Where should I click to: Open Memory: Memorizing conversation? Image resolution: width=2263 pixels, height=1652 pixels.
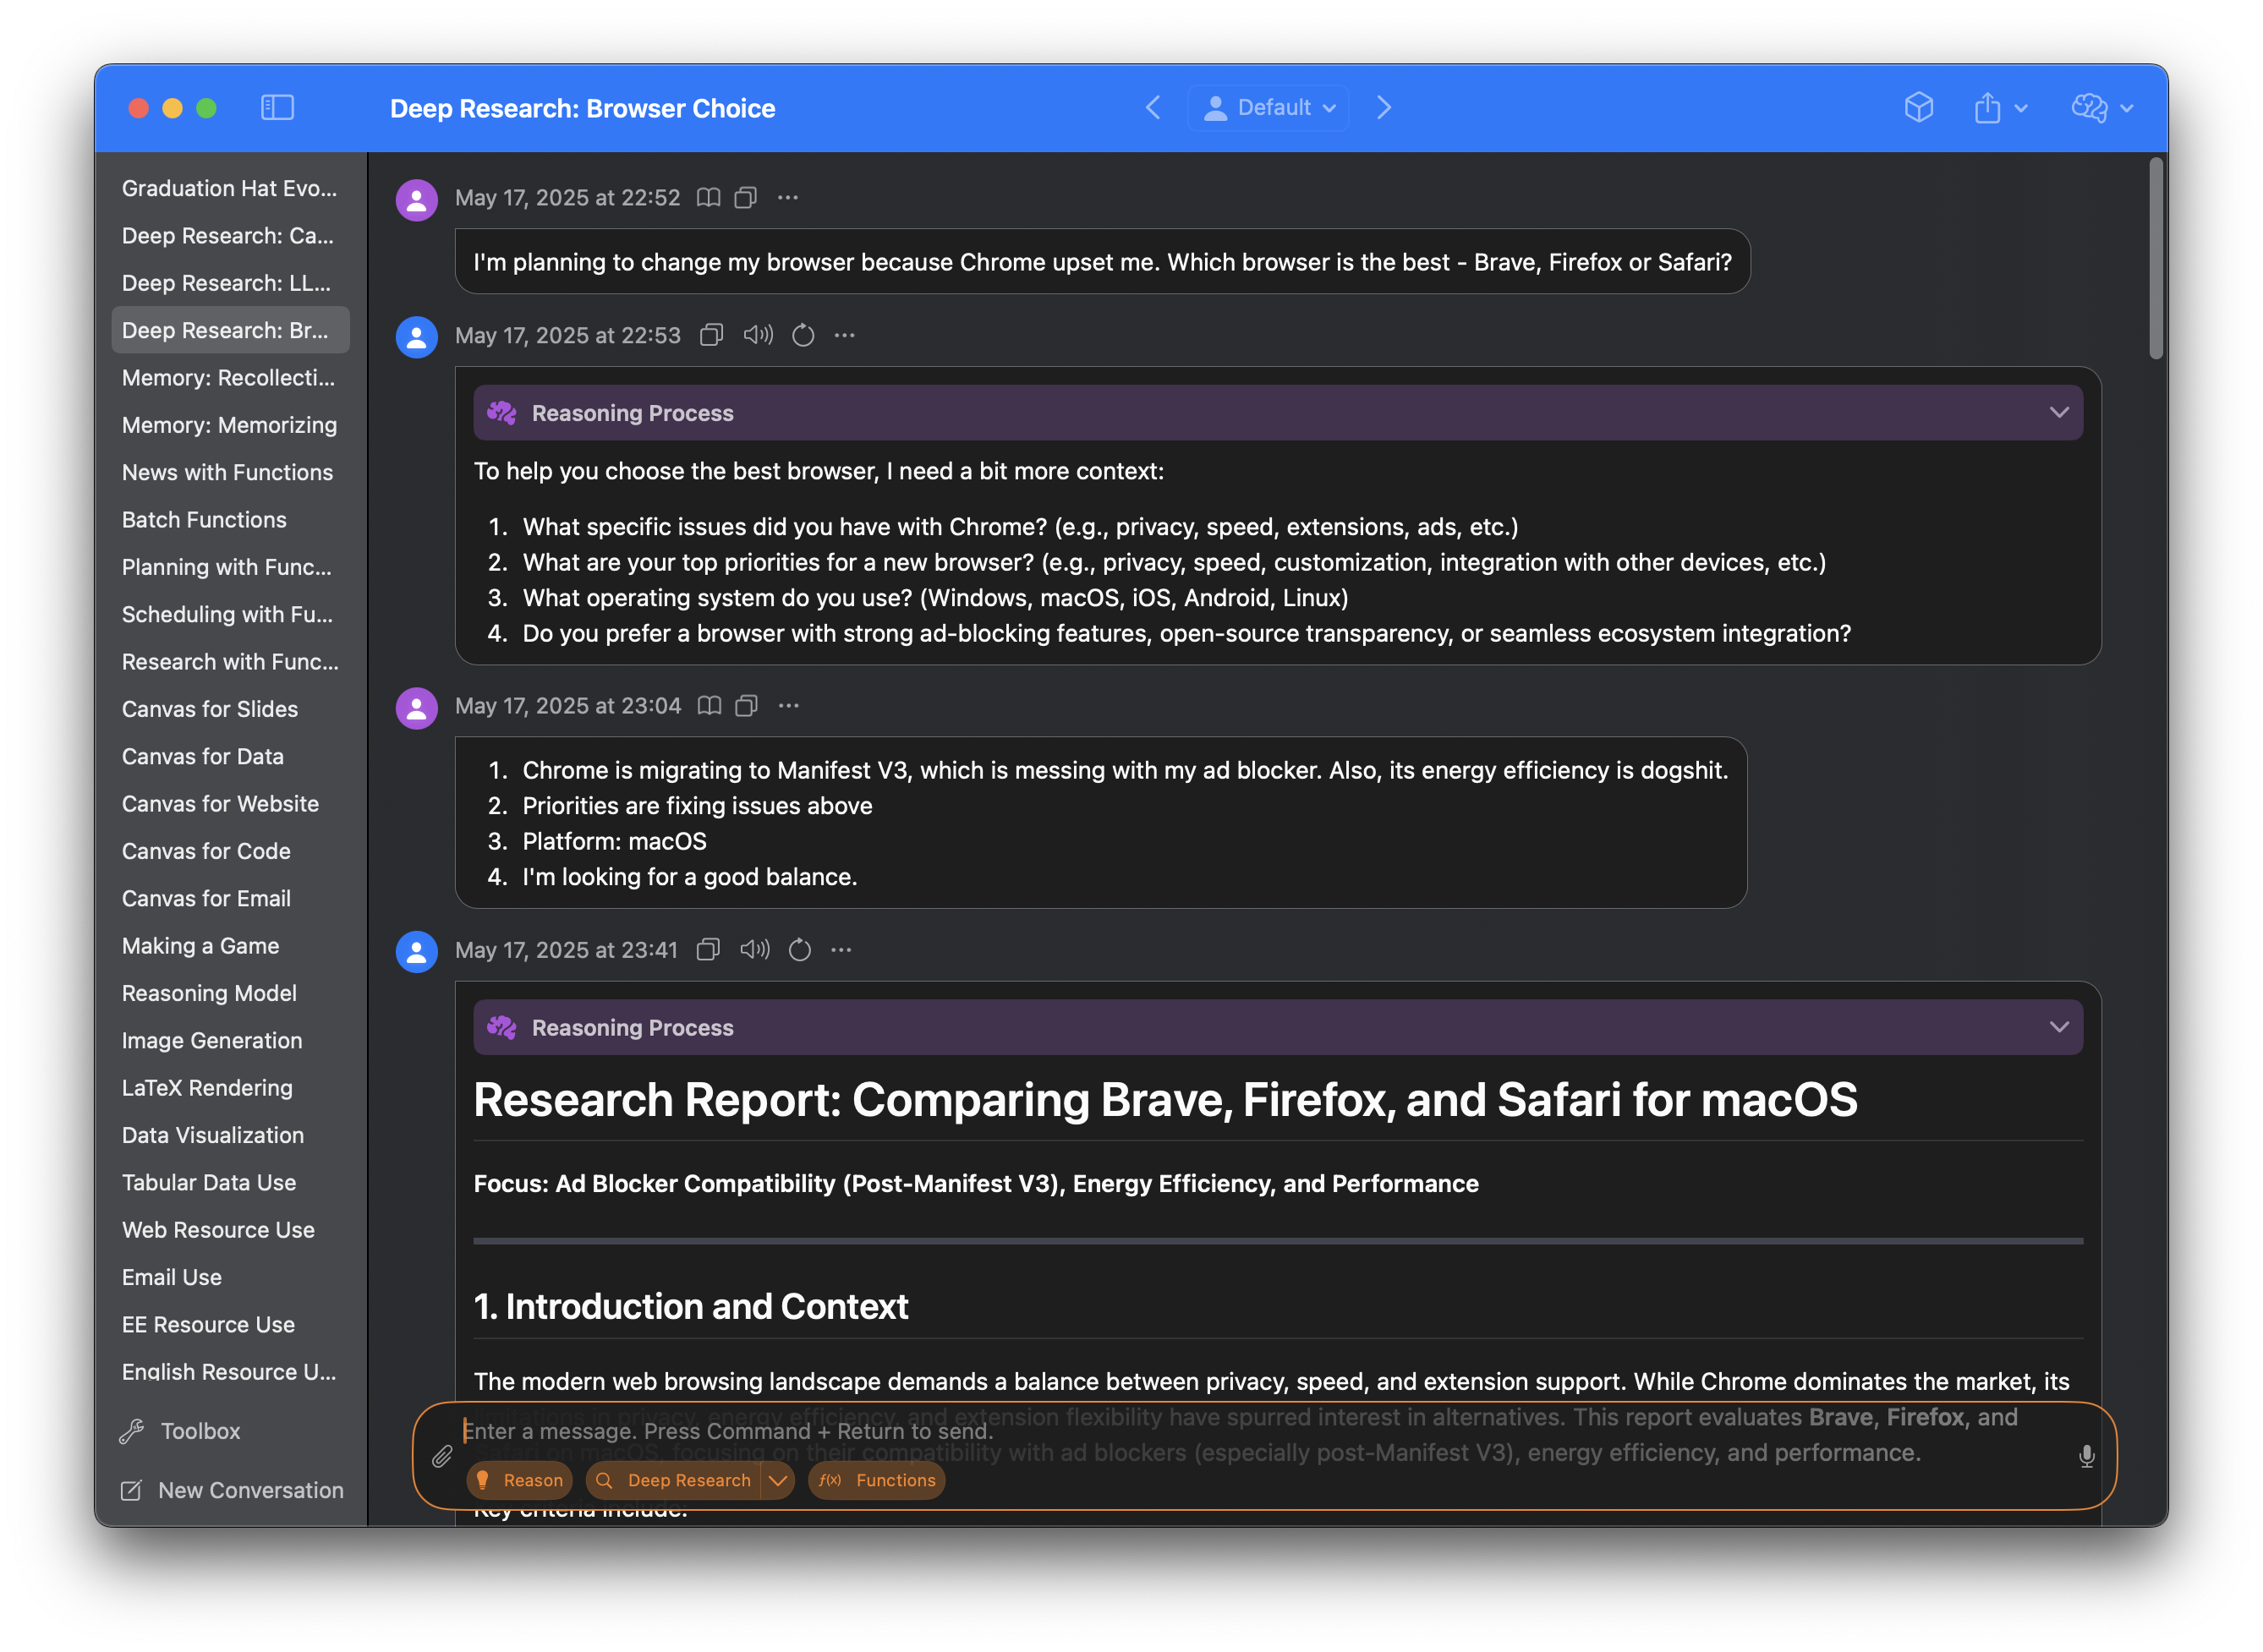(230, 425)
